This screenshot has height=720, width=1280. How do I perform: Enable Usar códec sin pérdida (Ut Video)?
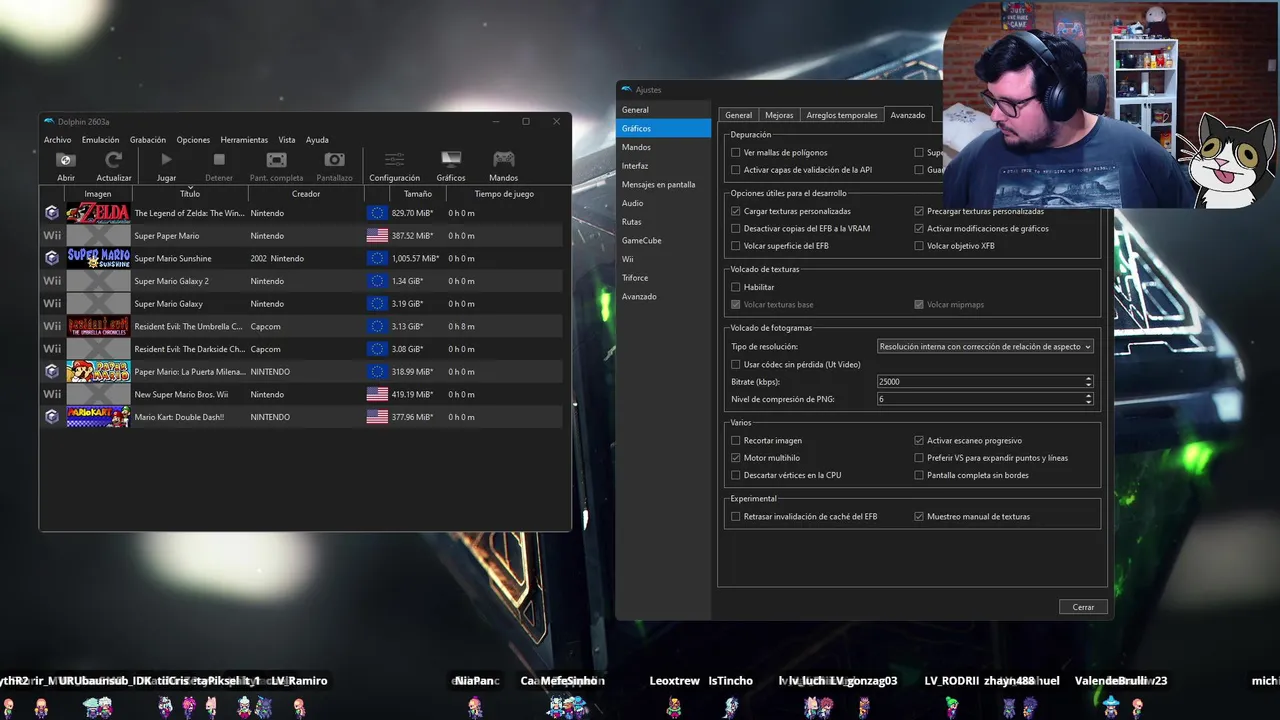tap(736, 364)
